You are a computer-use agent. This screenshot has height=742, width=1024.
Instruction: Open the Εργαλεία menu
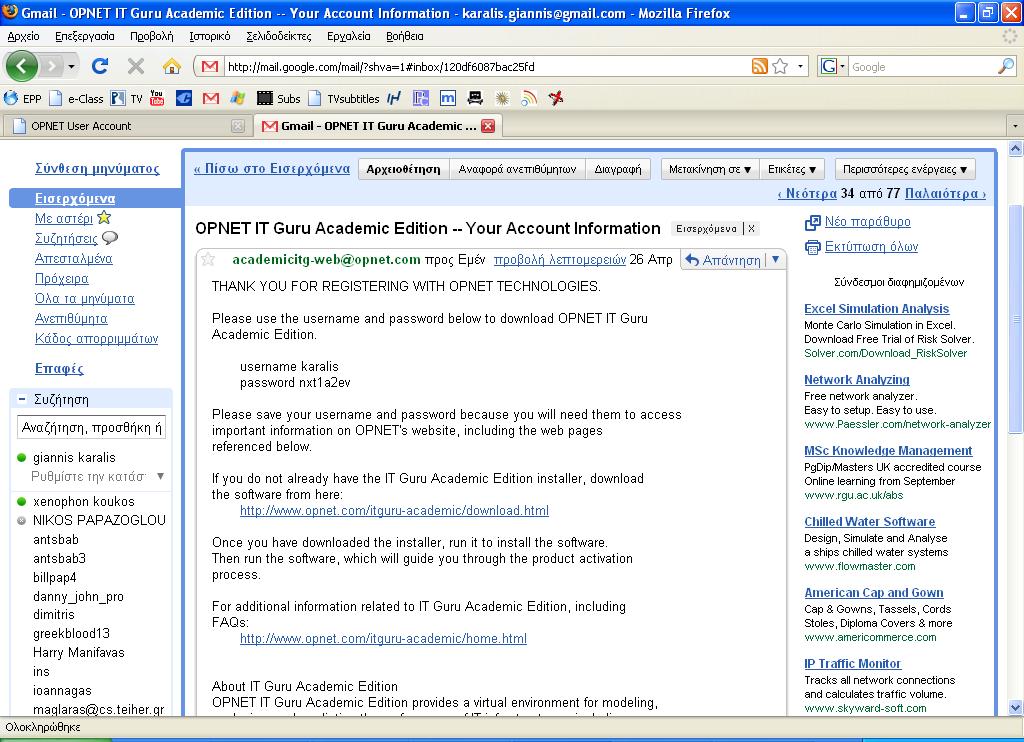point(349,36)
